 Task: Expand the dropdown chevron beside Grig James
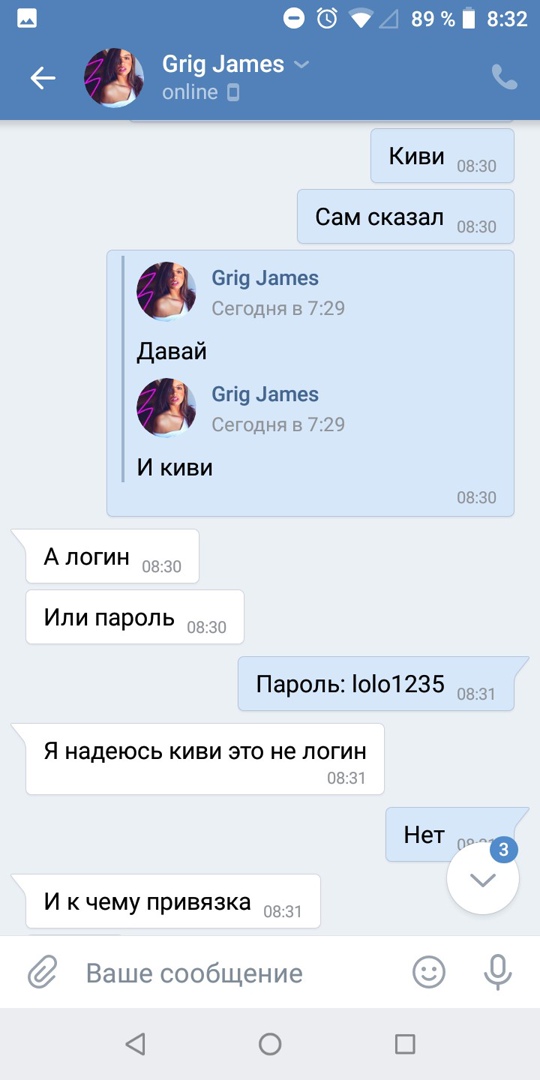click(301, 65)
